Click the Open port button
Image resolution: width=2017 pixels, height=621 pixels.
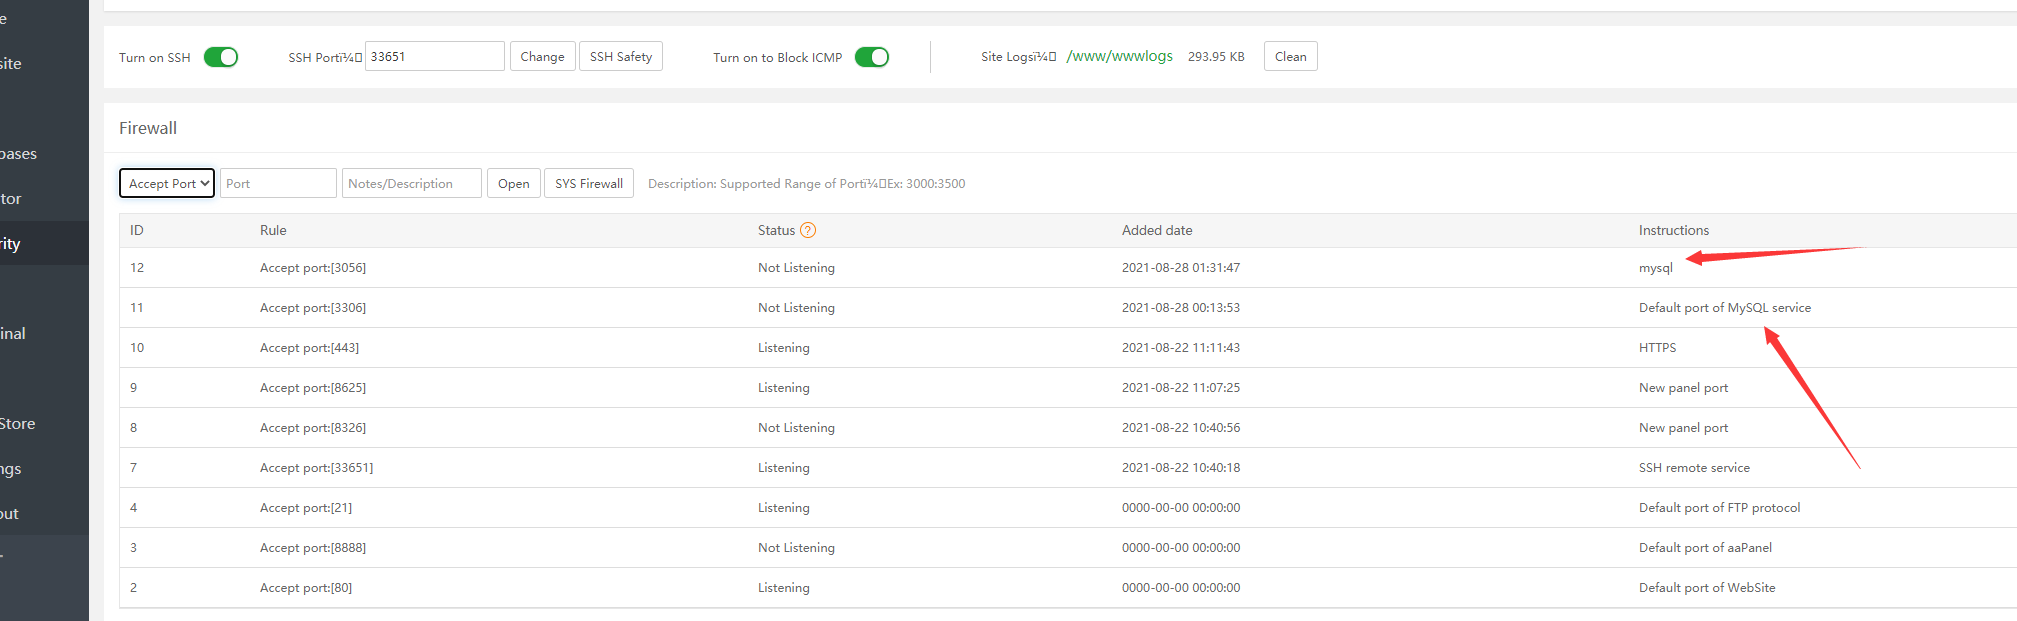coord(514,183)
